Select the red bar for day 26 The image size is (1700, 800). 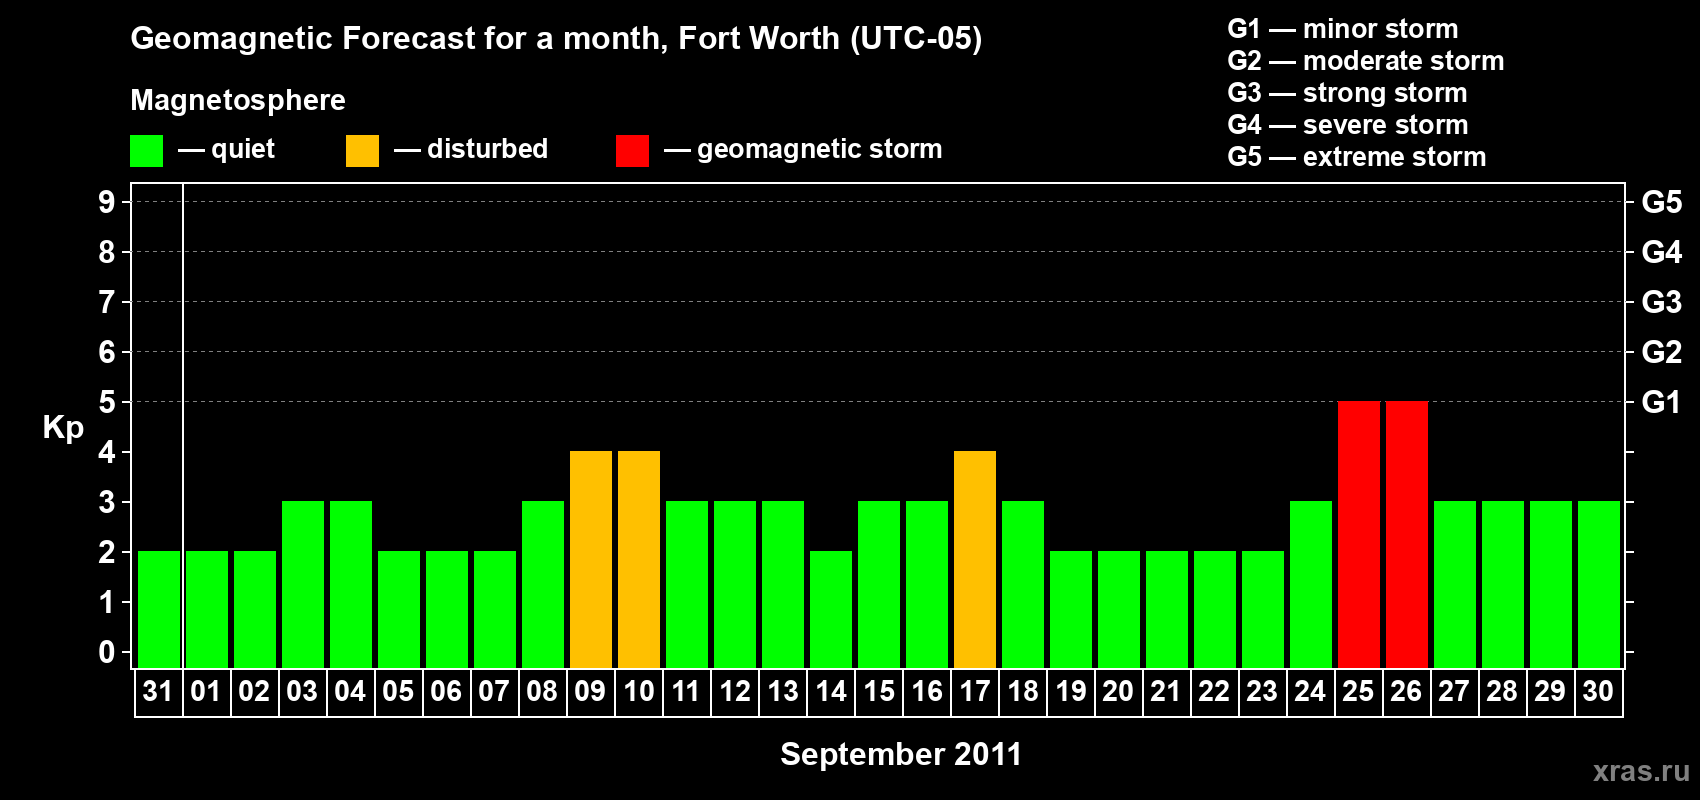coord(1407,534)
